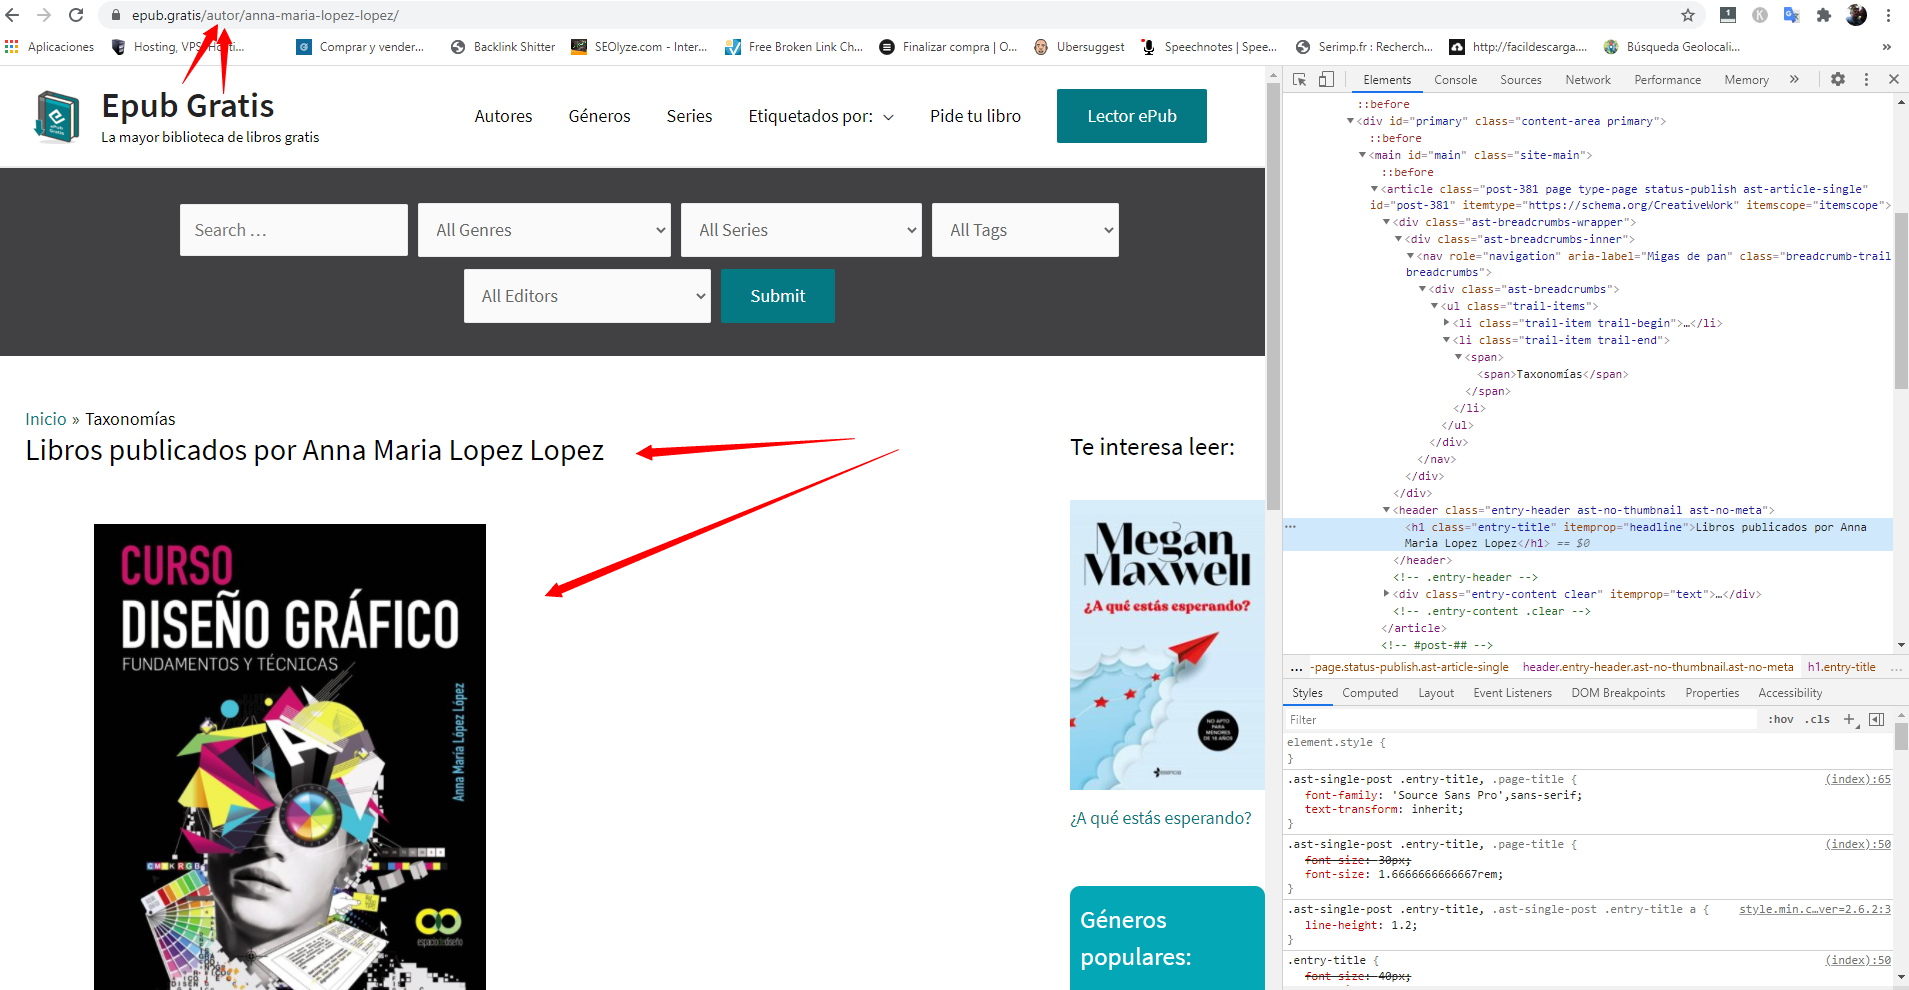
Task: Expand the div entry-content clear node
Action: [1386, 594]
